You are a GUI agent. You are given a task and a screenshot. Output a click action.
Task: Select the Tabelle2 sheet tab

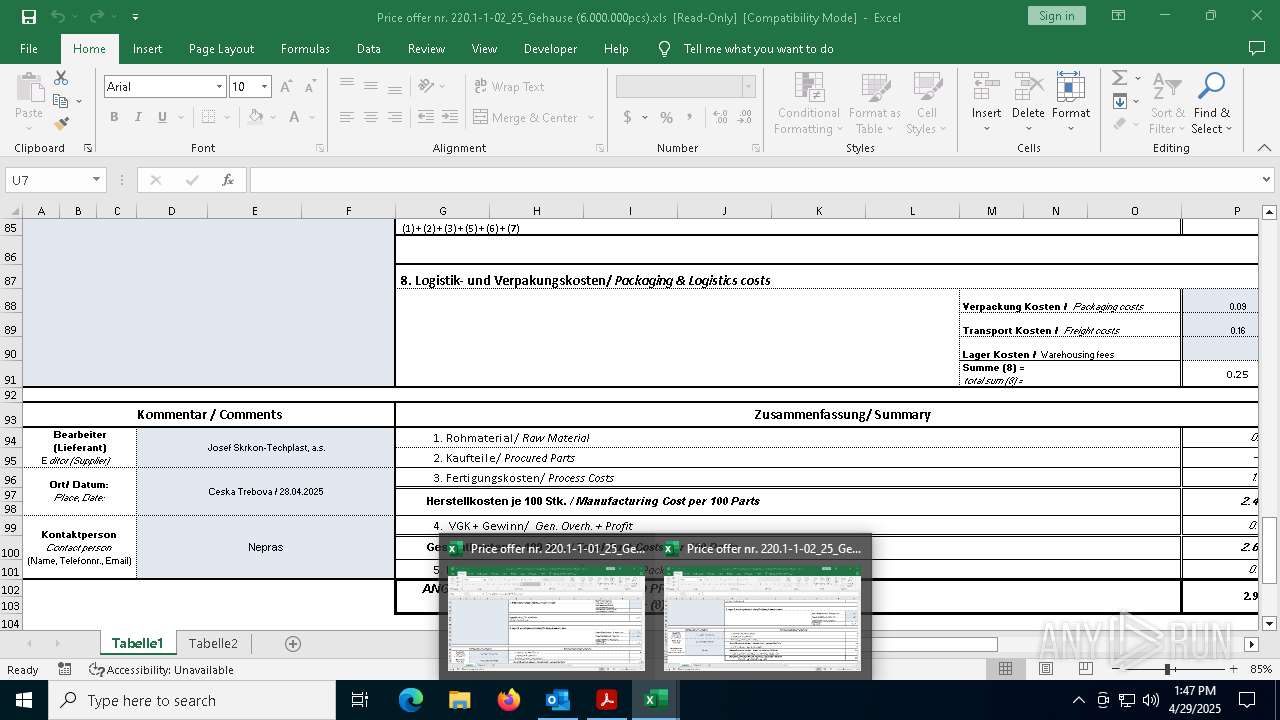click(x=213, y=644)
